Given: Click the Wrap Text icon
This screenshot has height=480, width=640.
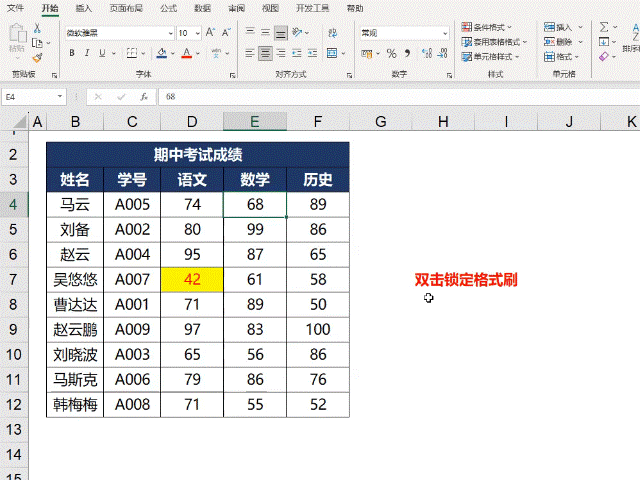Looking at the screenshot, I should click(332, 33).
